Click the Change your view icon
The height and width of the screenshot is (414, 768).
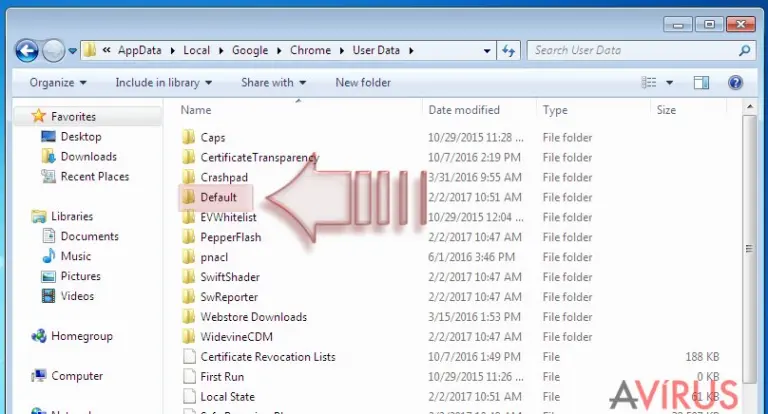pyautogui.click(x=649, y=83)
